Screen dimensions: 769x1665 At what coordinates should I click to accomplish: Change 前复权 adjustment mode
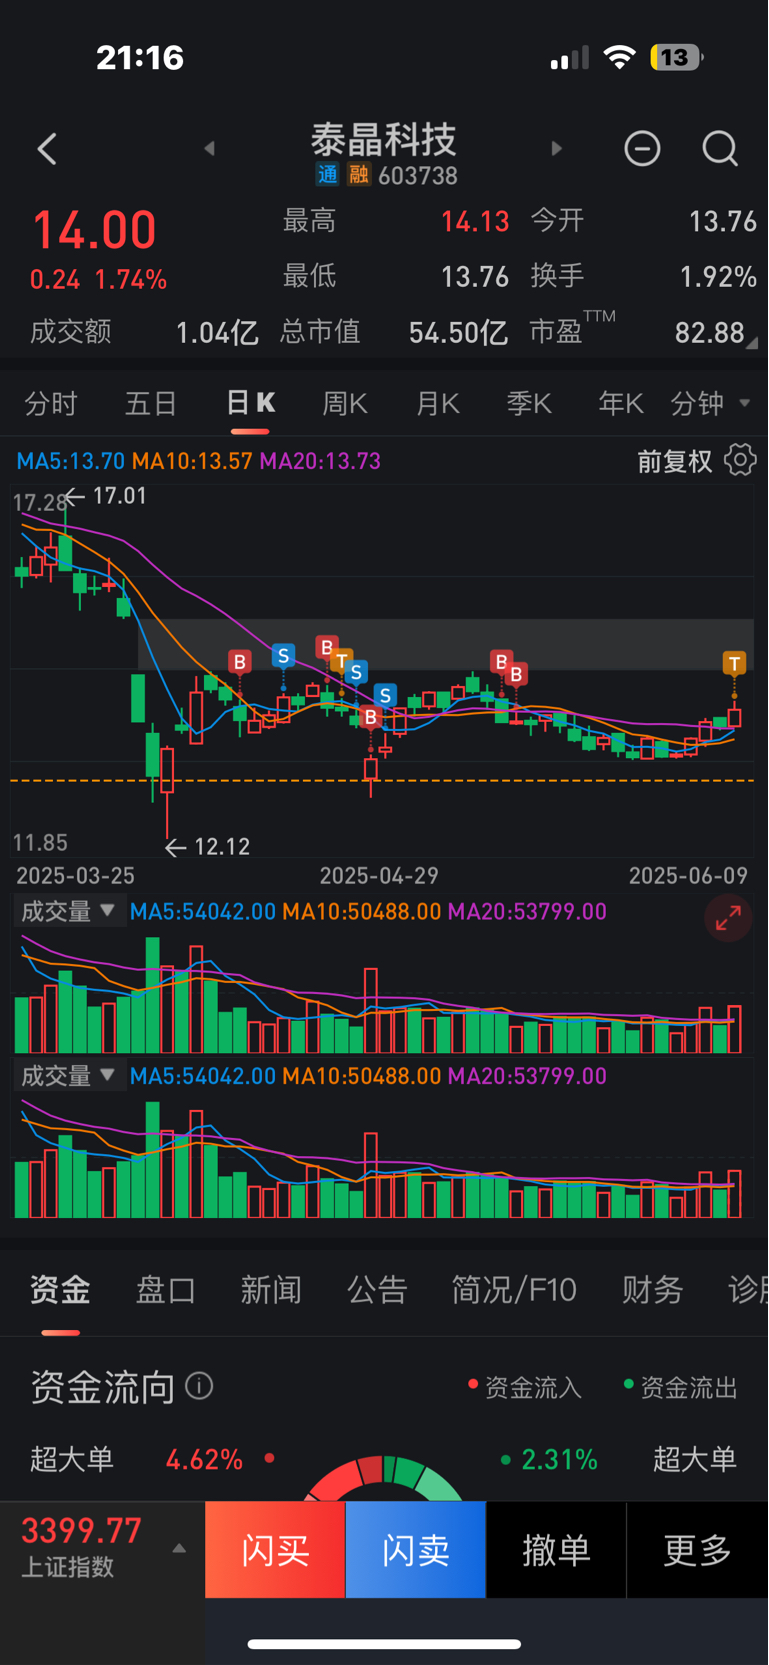coord(675,461)
